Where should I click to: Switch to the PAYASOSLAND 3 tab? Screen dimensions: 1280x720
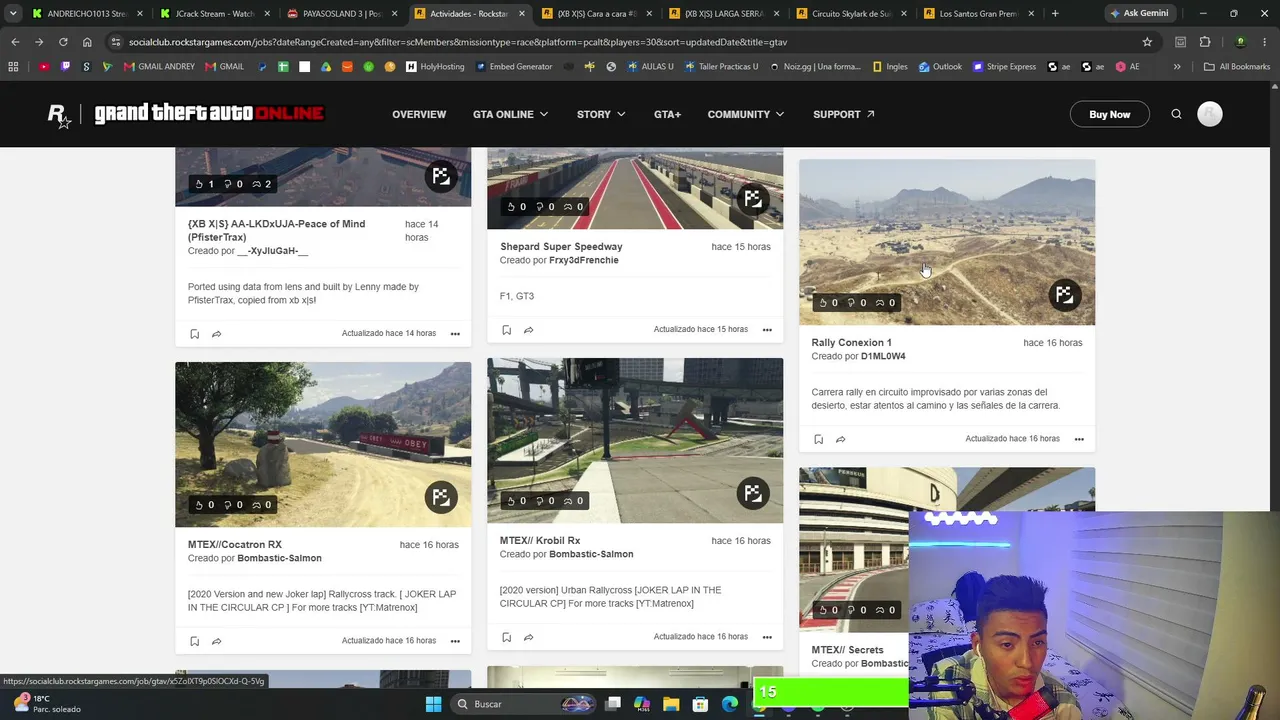tap(342, 14)
